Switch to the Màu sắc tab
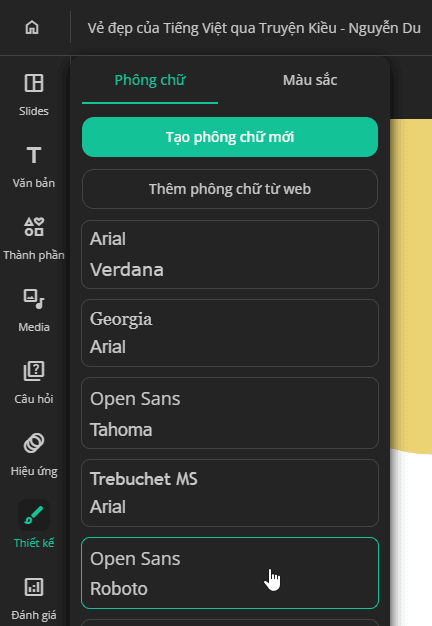 click(x=310, y=80)
